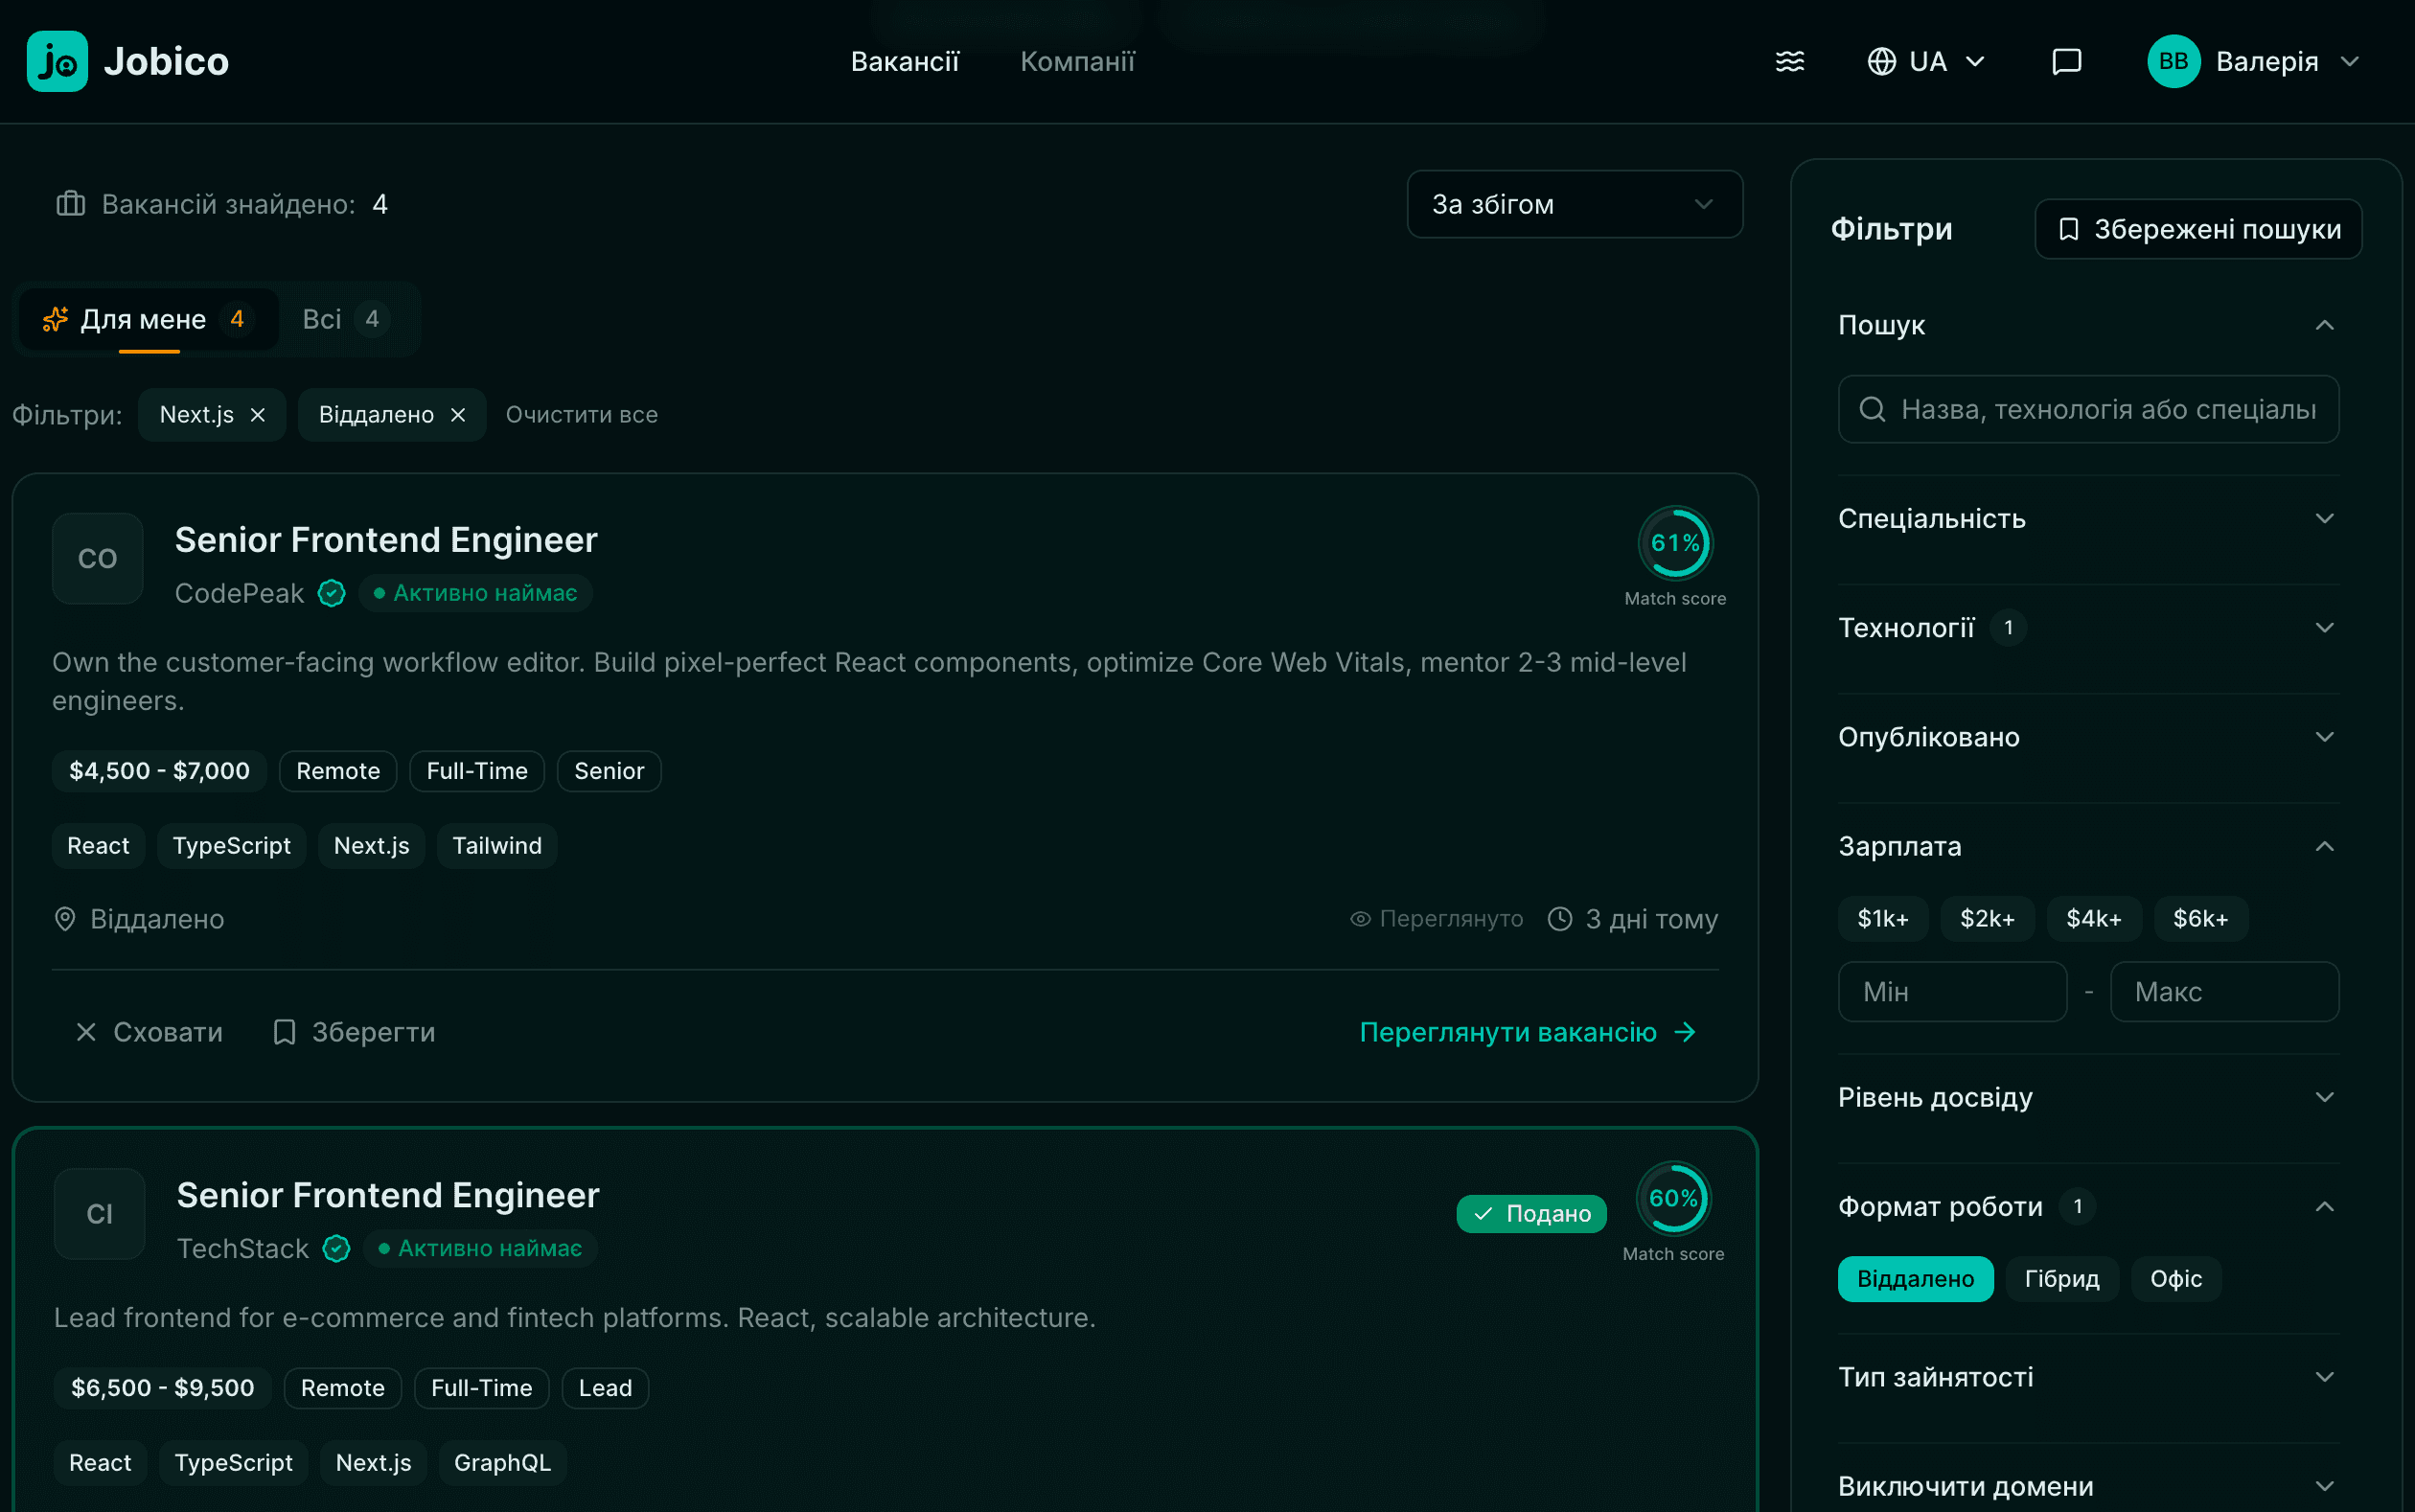Image resolution: width=2415 pixels, height=1512 pixels.
Task: Click the arrow icon after Переглянути вакансію
Action: pyautogui.click(x=1686, y=1032)
